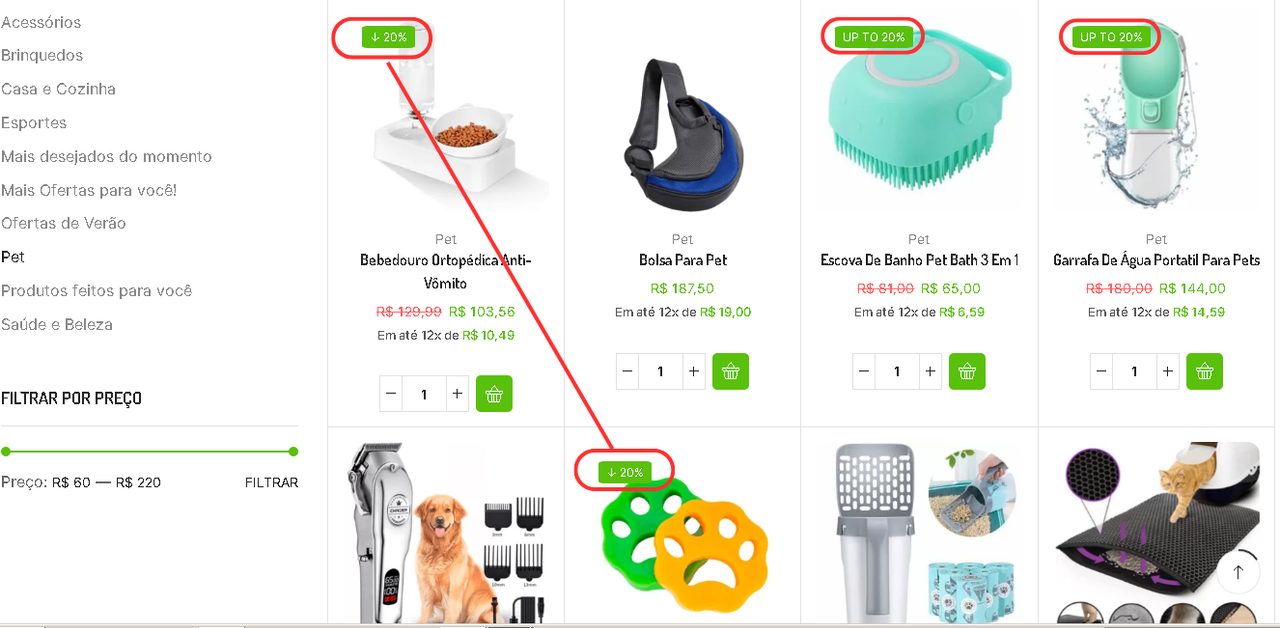Viewport: 1280px width, 628px height.
Task: Increase quantity for Bebedouro Ortopédica
Action: [x=457, y=394]
